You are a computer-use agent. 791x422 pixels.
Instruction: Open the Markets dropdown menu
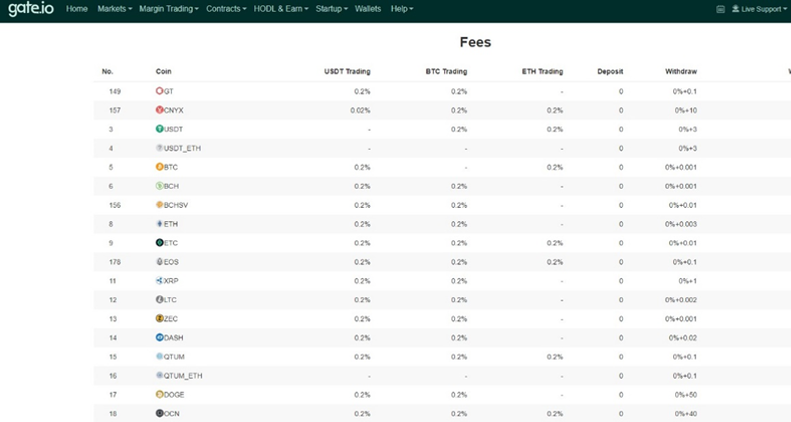point(115,9)
